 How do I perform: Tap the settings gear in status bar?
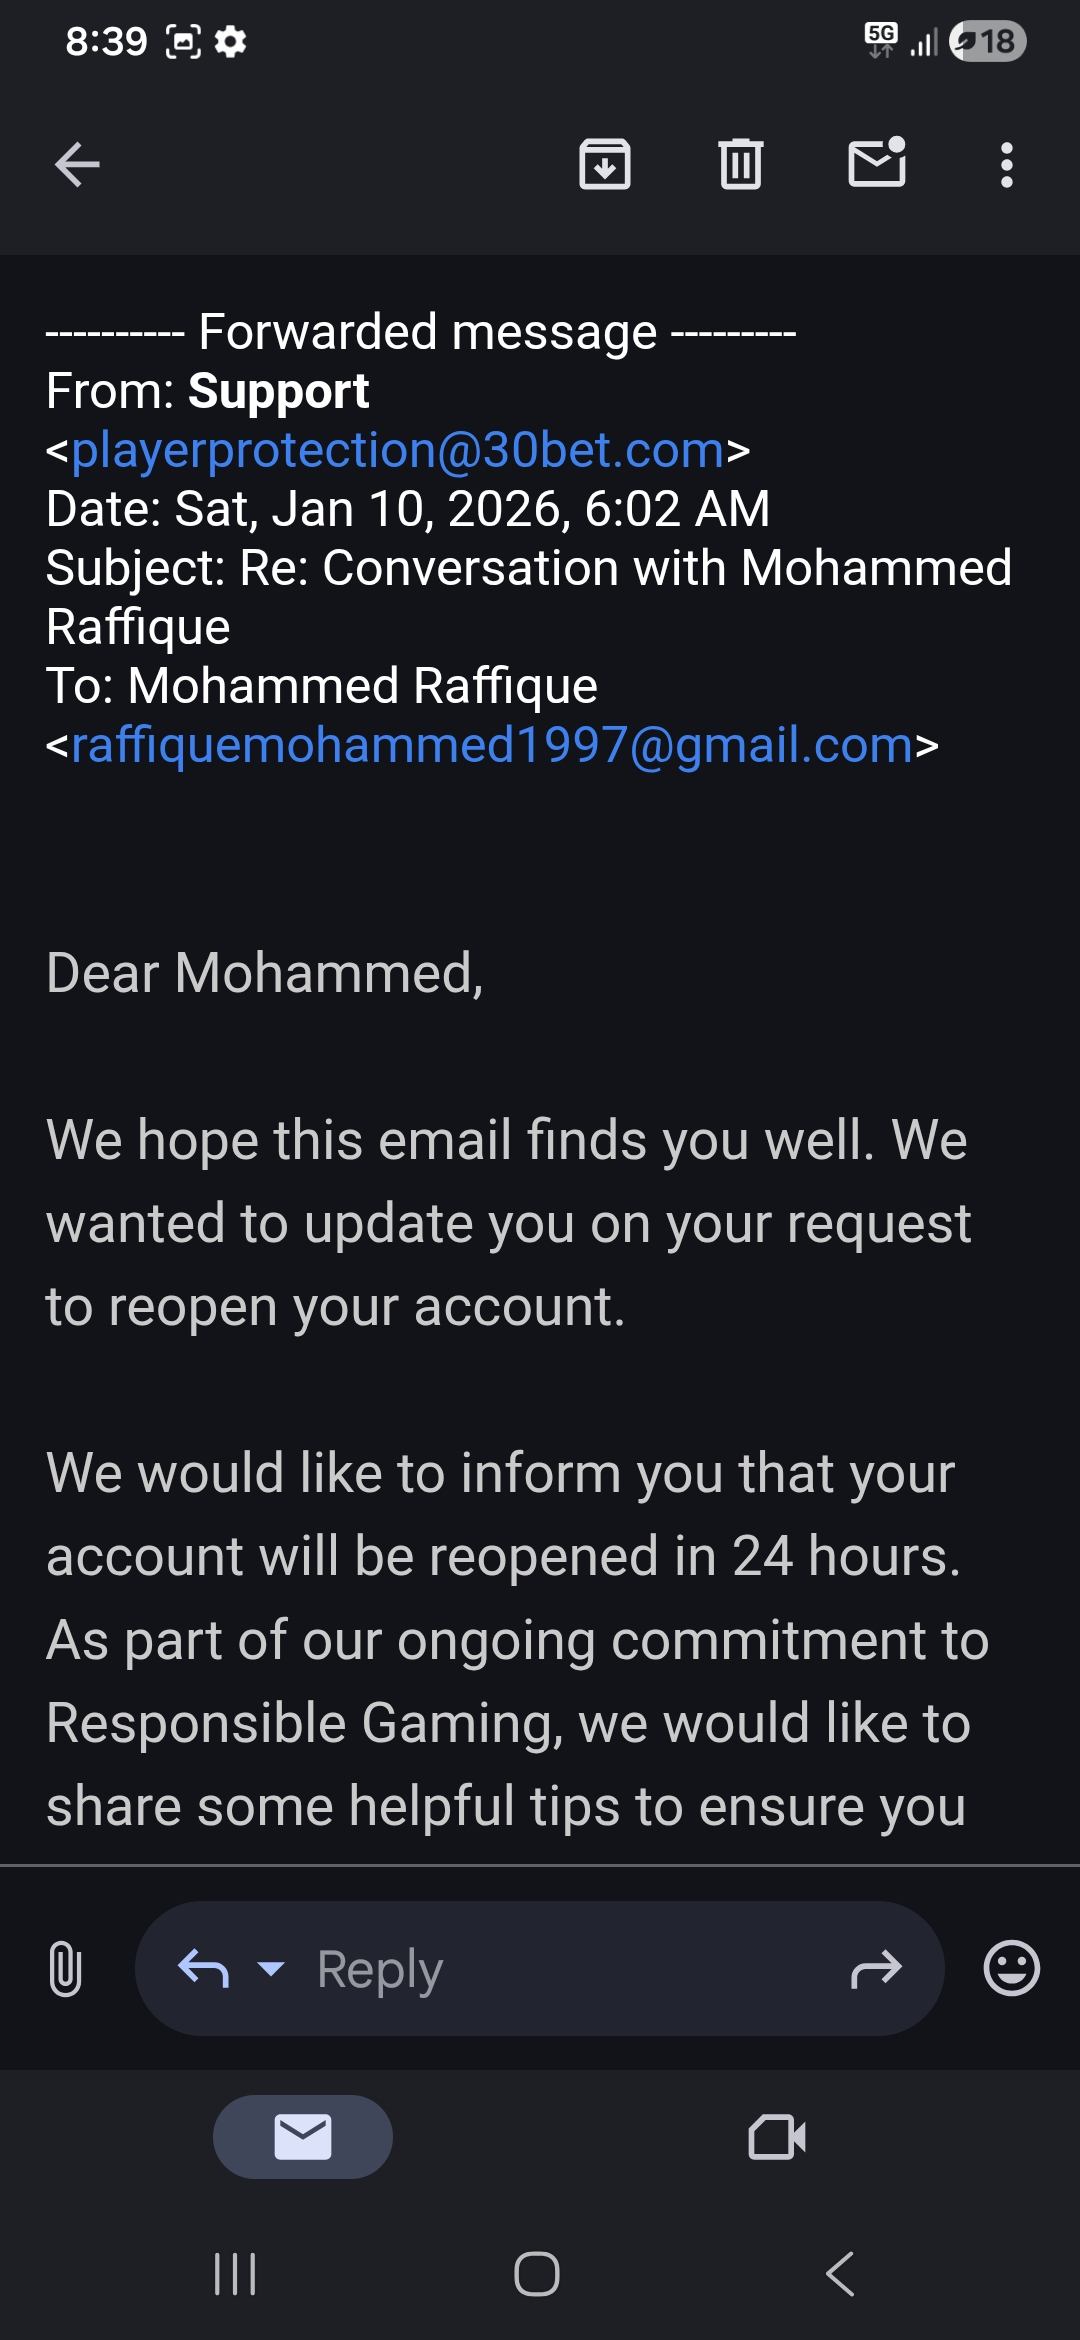(x=231, y=42)
